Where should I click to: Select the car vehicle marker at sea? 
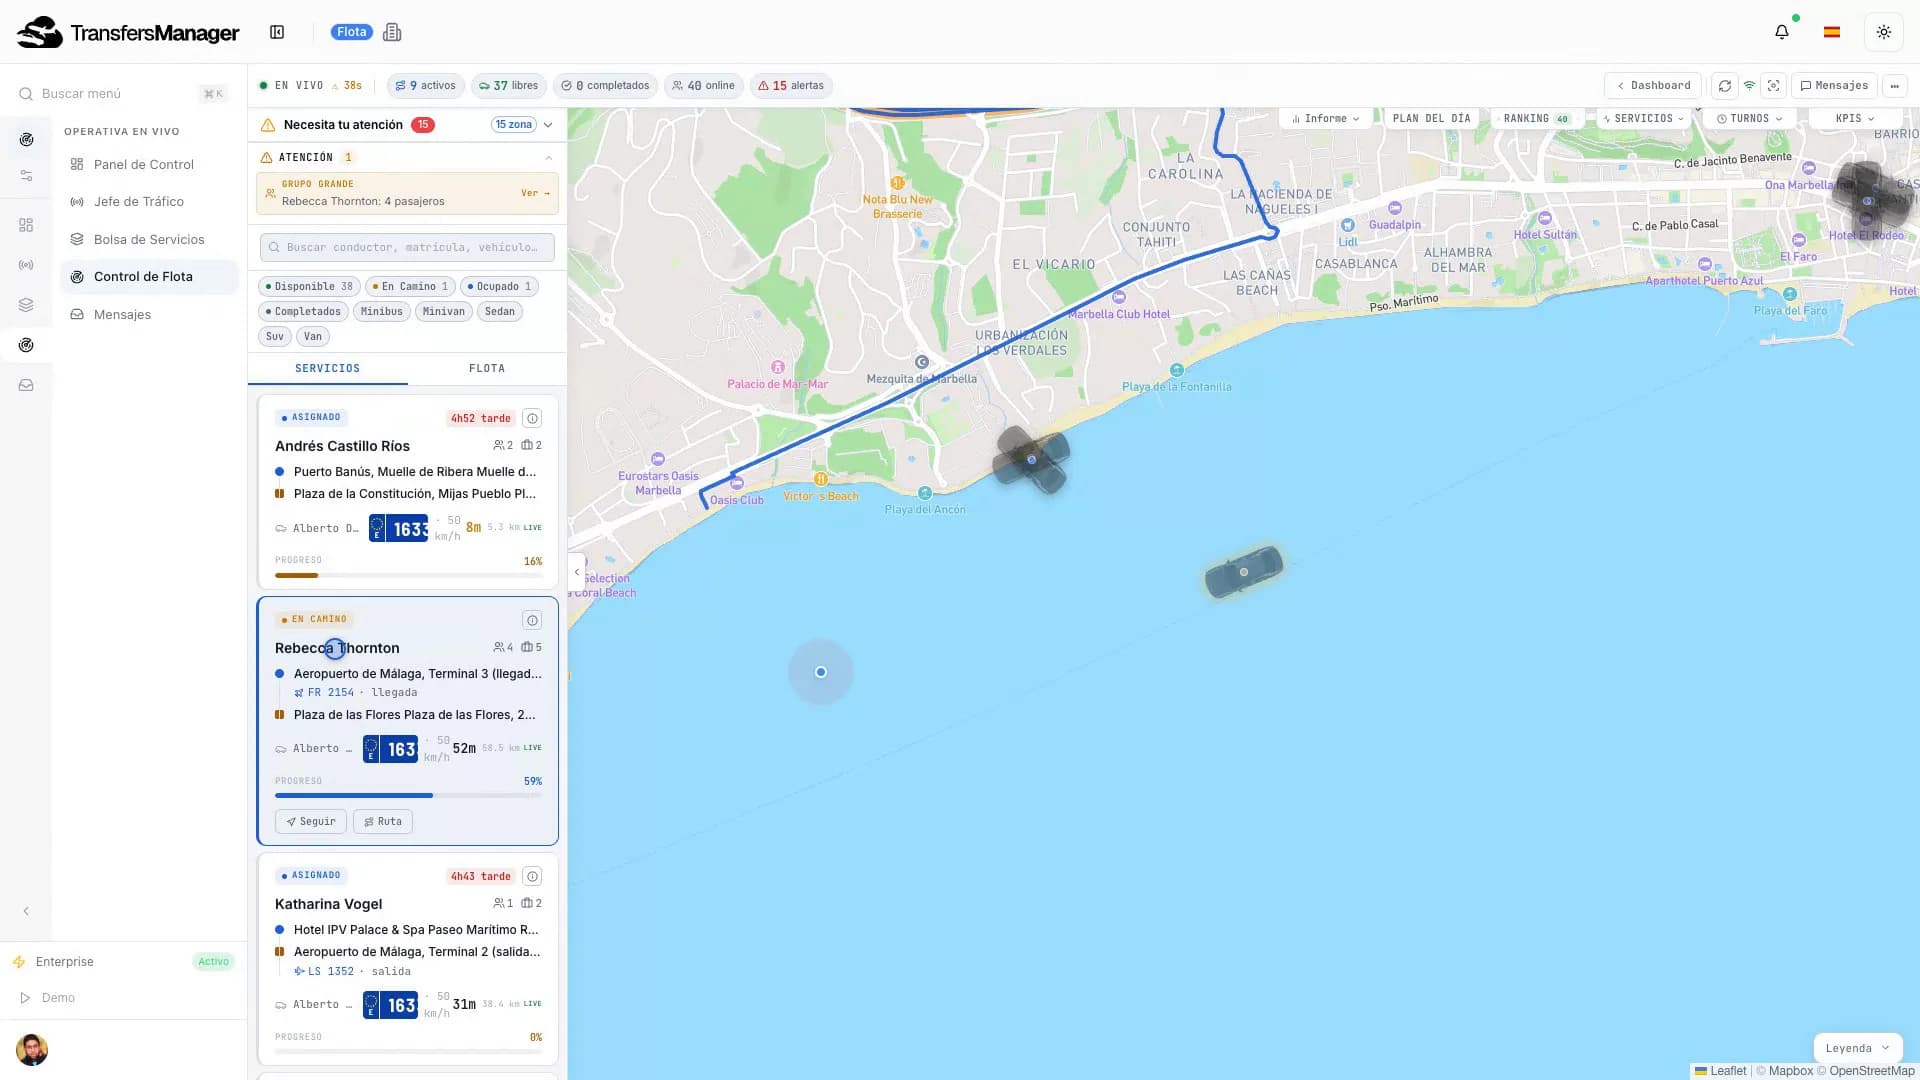click(1243, 572)
